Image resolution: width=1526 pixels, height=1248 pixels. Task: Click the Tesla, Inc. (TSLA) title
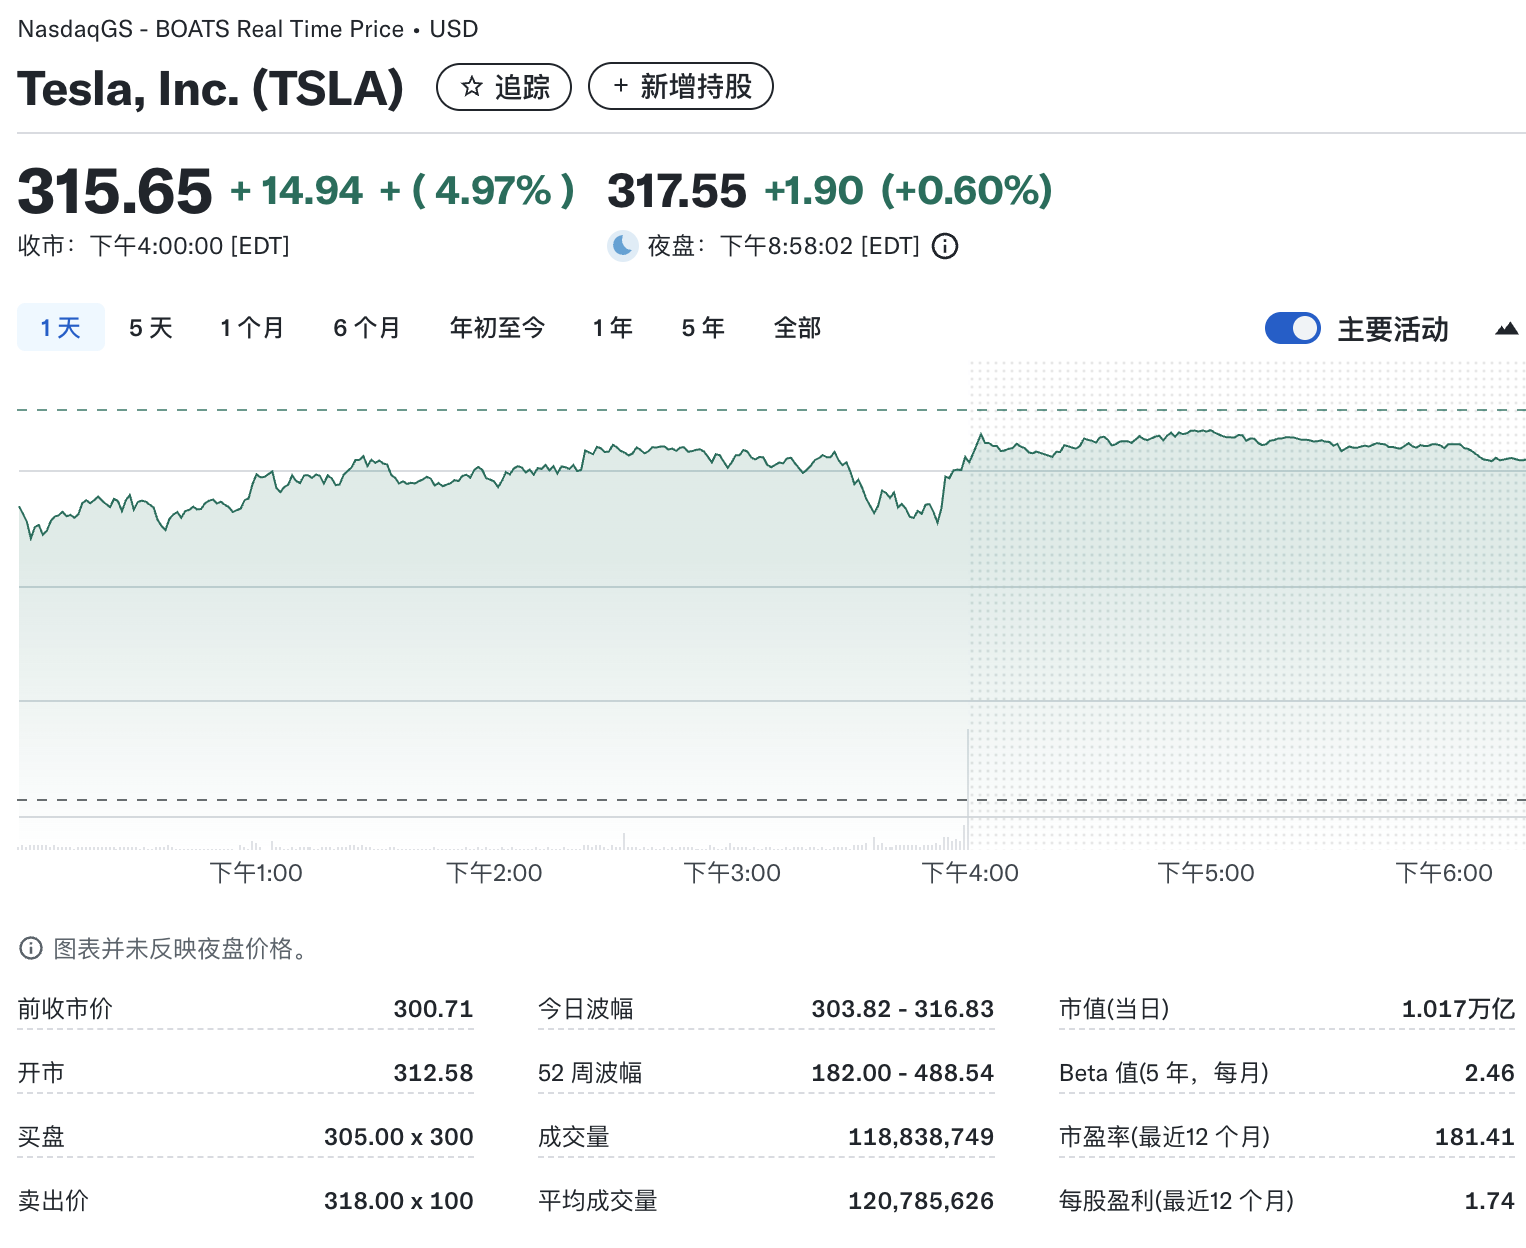point(211,88)
